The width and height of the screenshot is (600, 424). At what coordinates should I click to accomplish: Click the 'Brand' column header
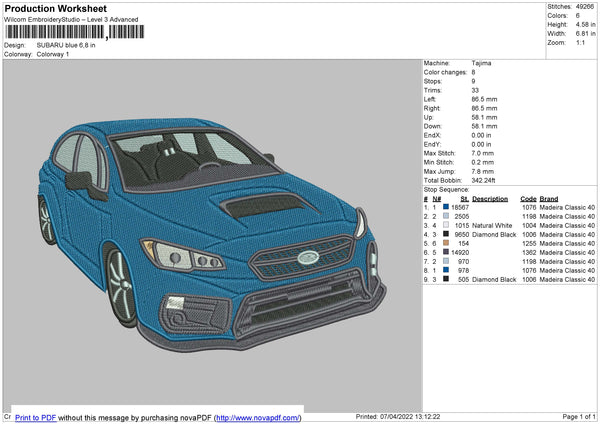coord(549,199)
